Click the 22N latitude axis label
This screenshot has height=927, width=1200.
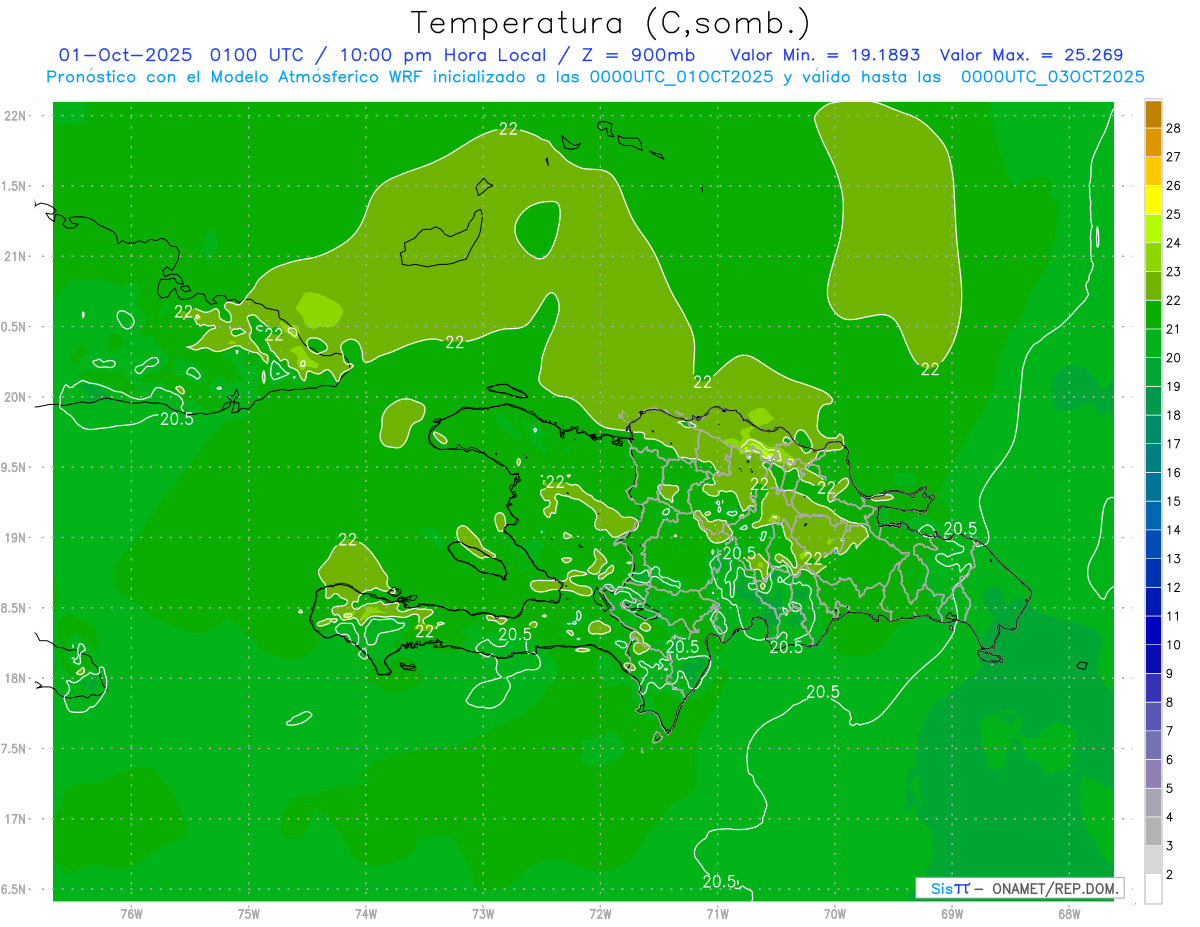pos(16,116)
